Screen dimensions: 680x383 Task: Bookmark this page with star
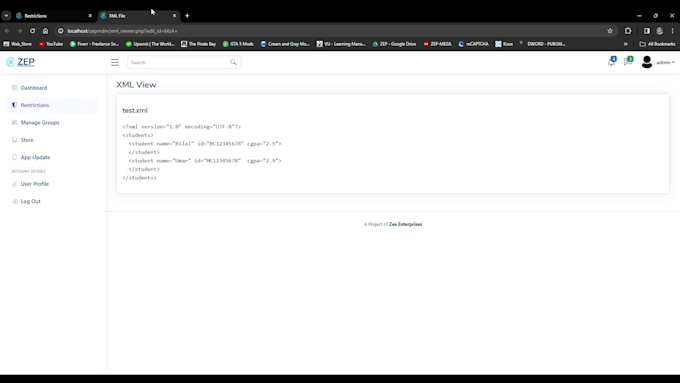tap(610, 31)
